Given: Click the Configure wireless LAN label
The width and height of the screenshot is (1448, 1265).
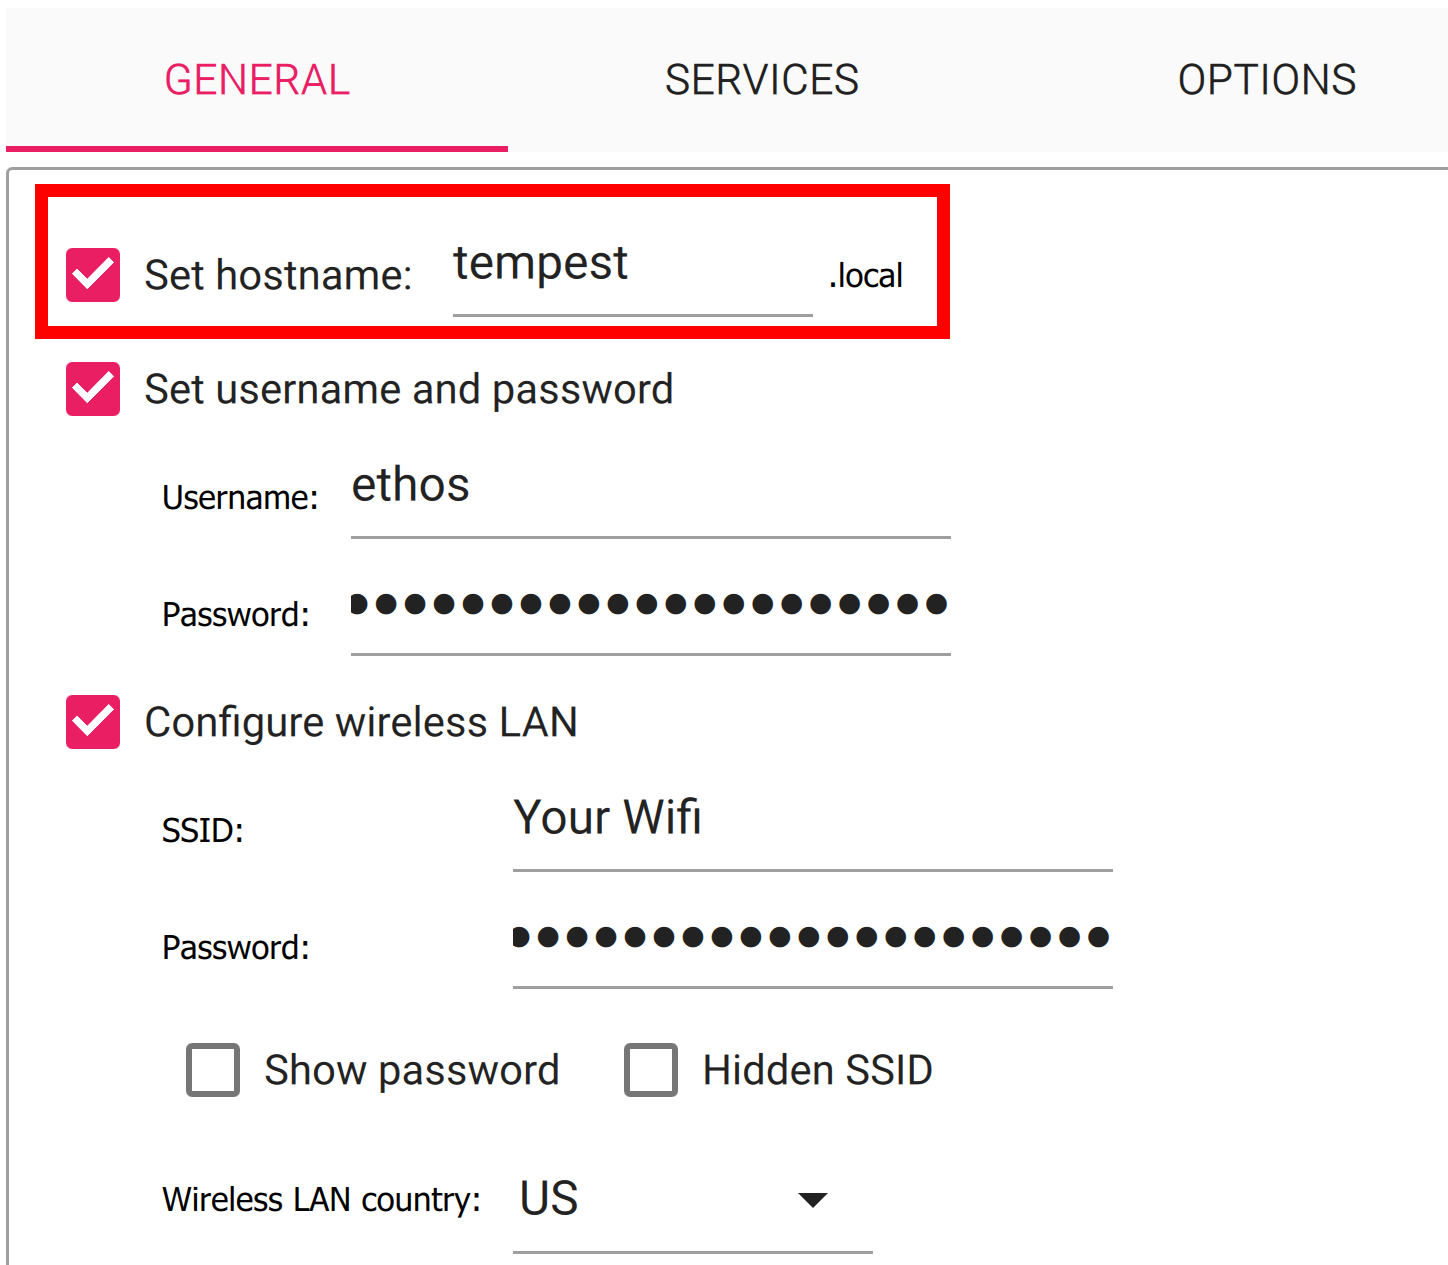Looking at the screenshot, I should [x=361, y=722].
